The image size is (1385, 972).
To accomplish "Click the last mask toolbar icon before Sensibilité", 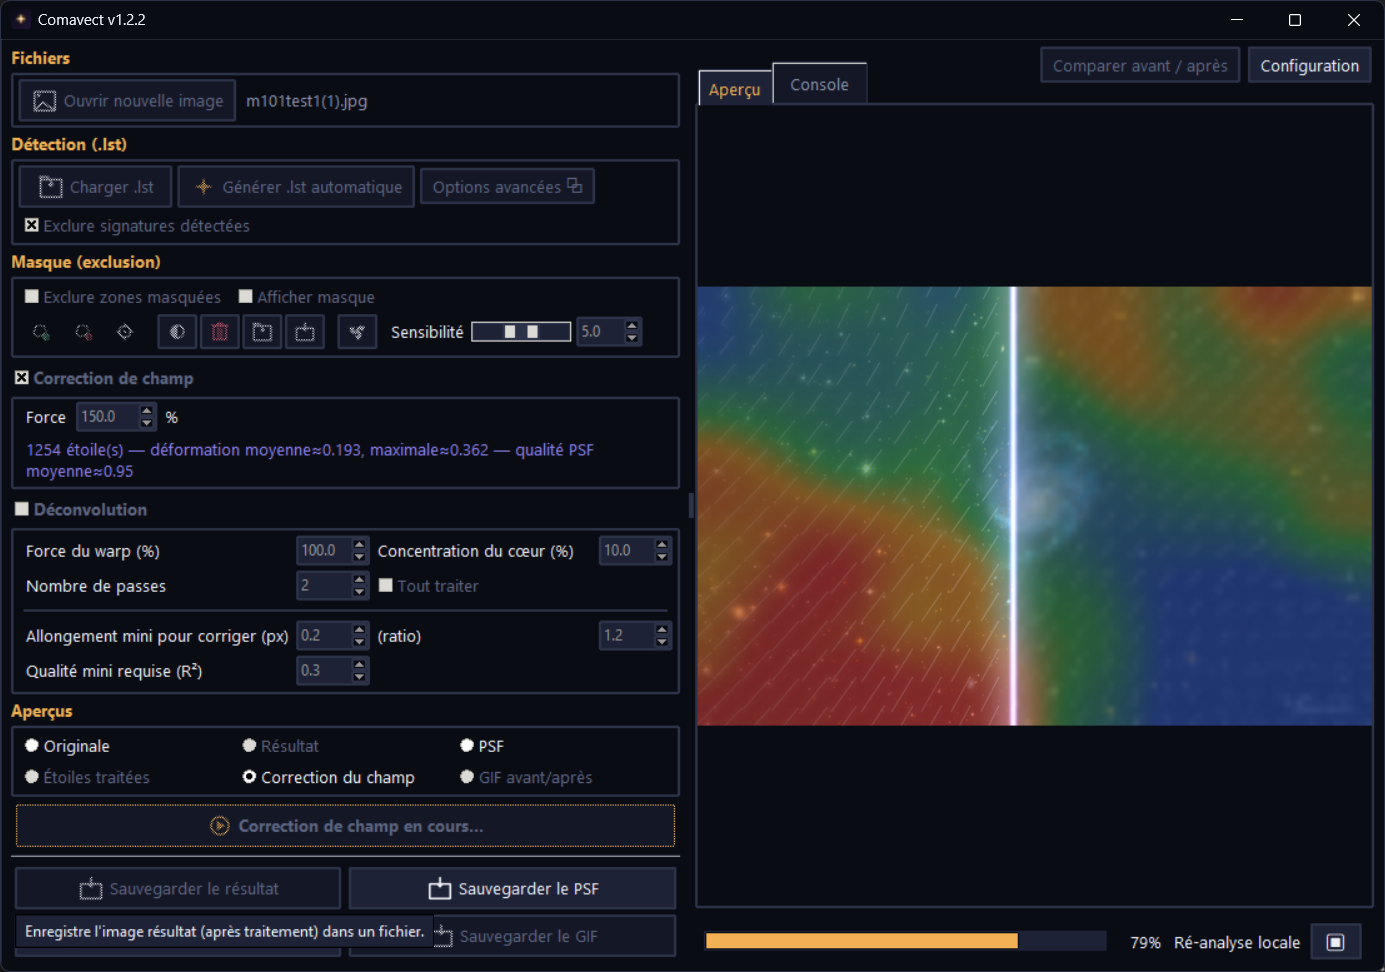I will point(357,332).
